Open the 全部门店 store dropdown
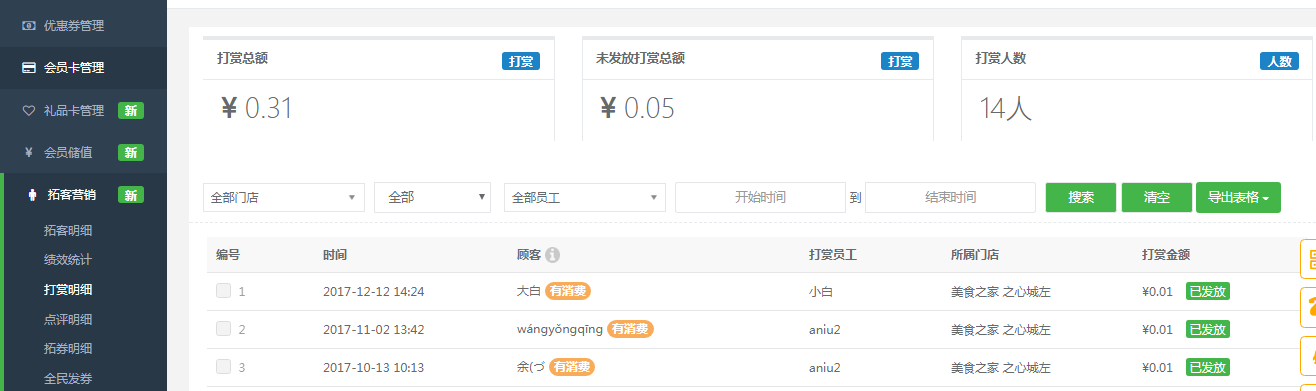1316x391 pixels. 284,197
